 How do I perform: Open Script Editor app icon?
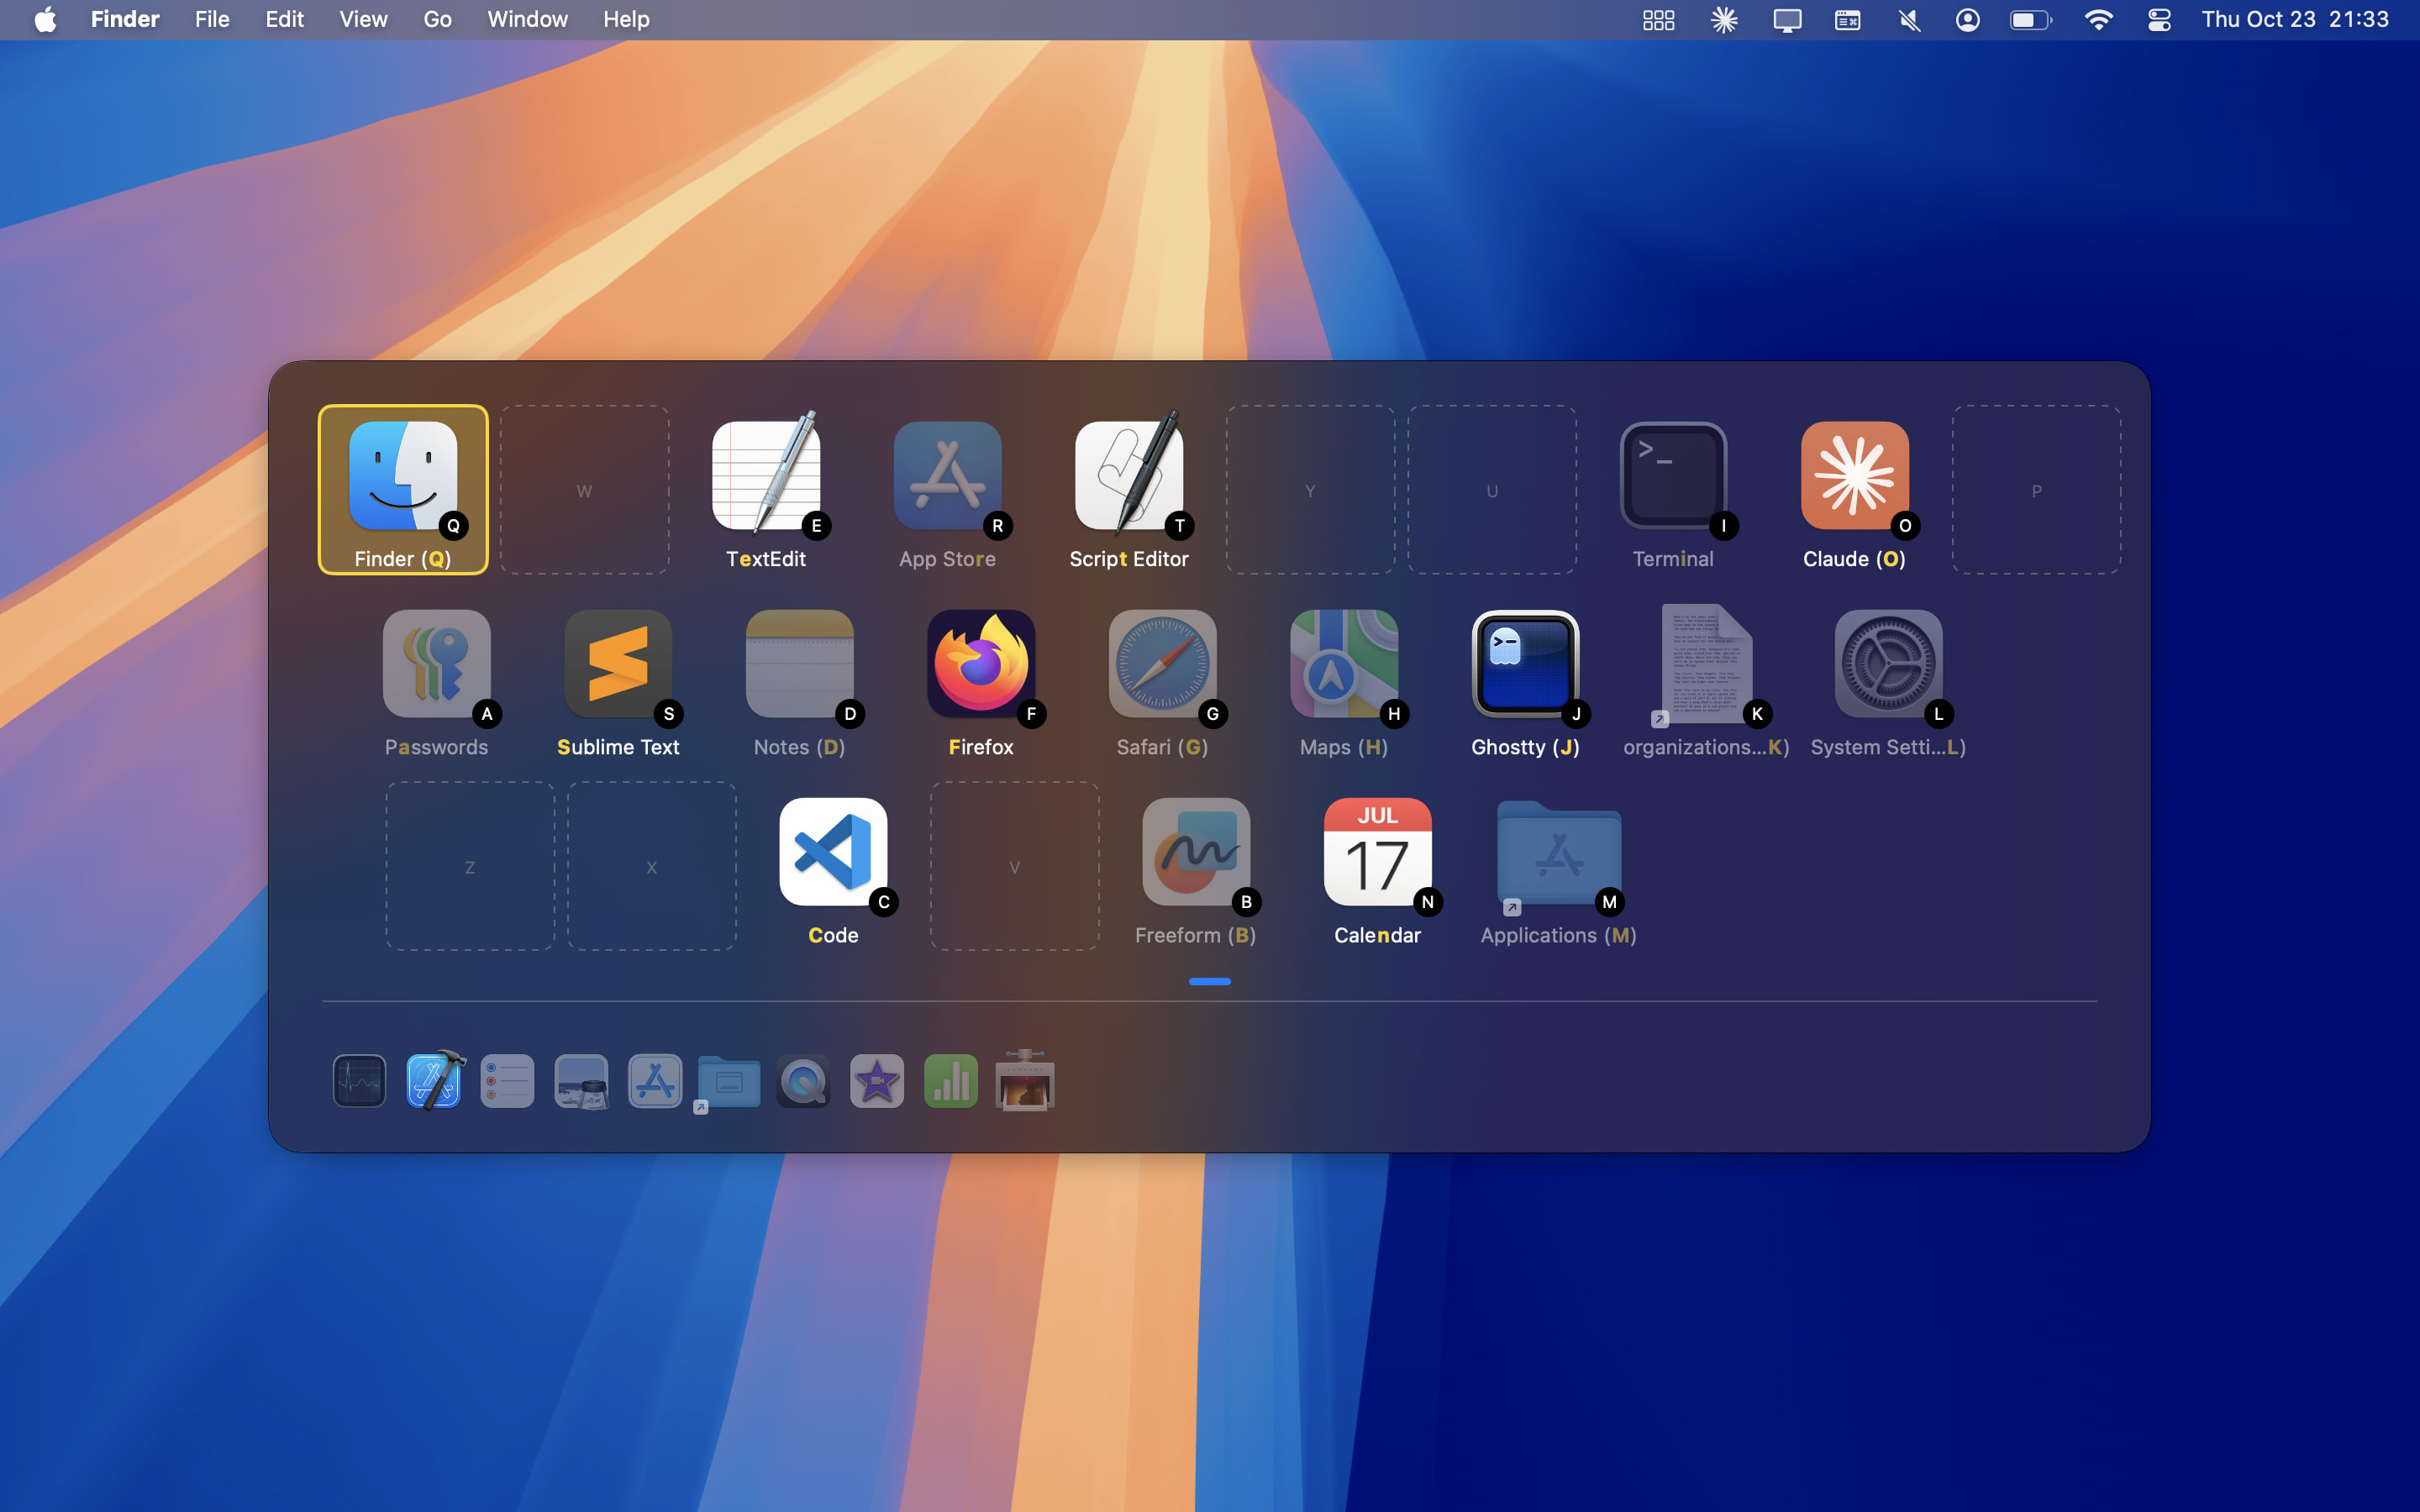point(1128,478)
